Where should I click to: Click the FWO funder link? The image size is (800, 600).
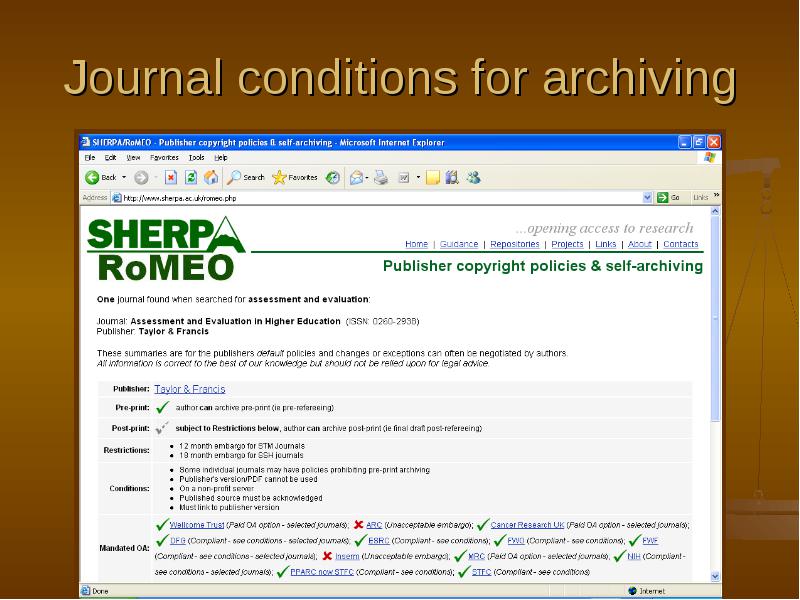[x=516, y=540]
